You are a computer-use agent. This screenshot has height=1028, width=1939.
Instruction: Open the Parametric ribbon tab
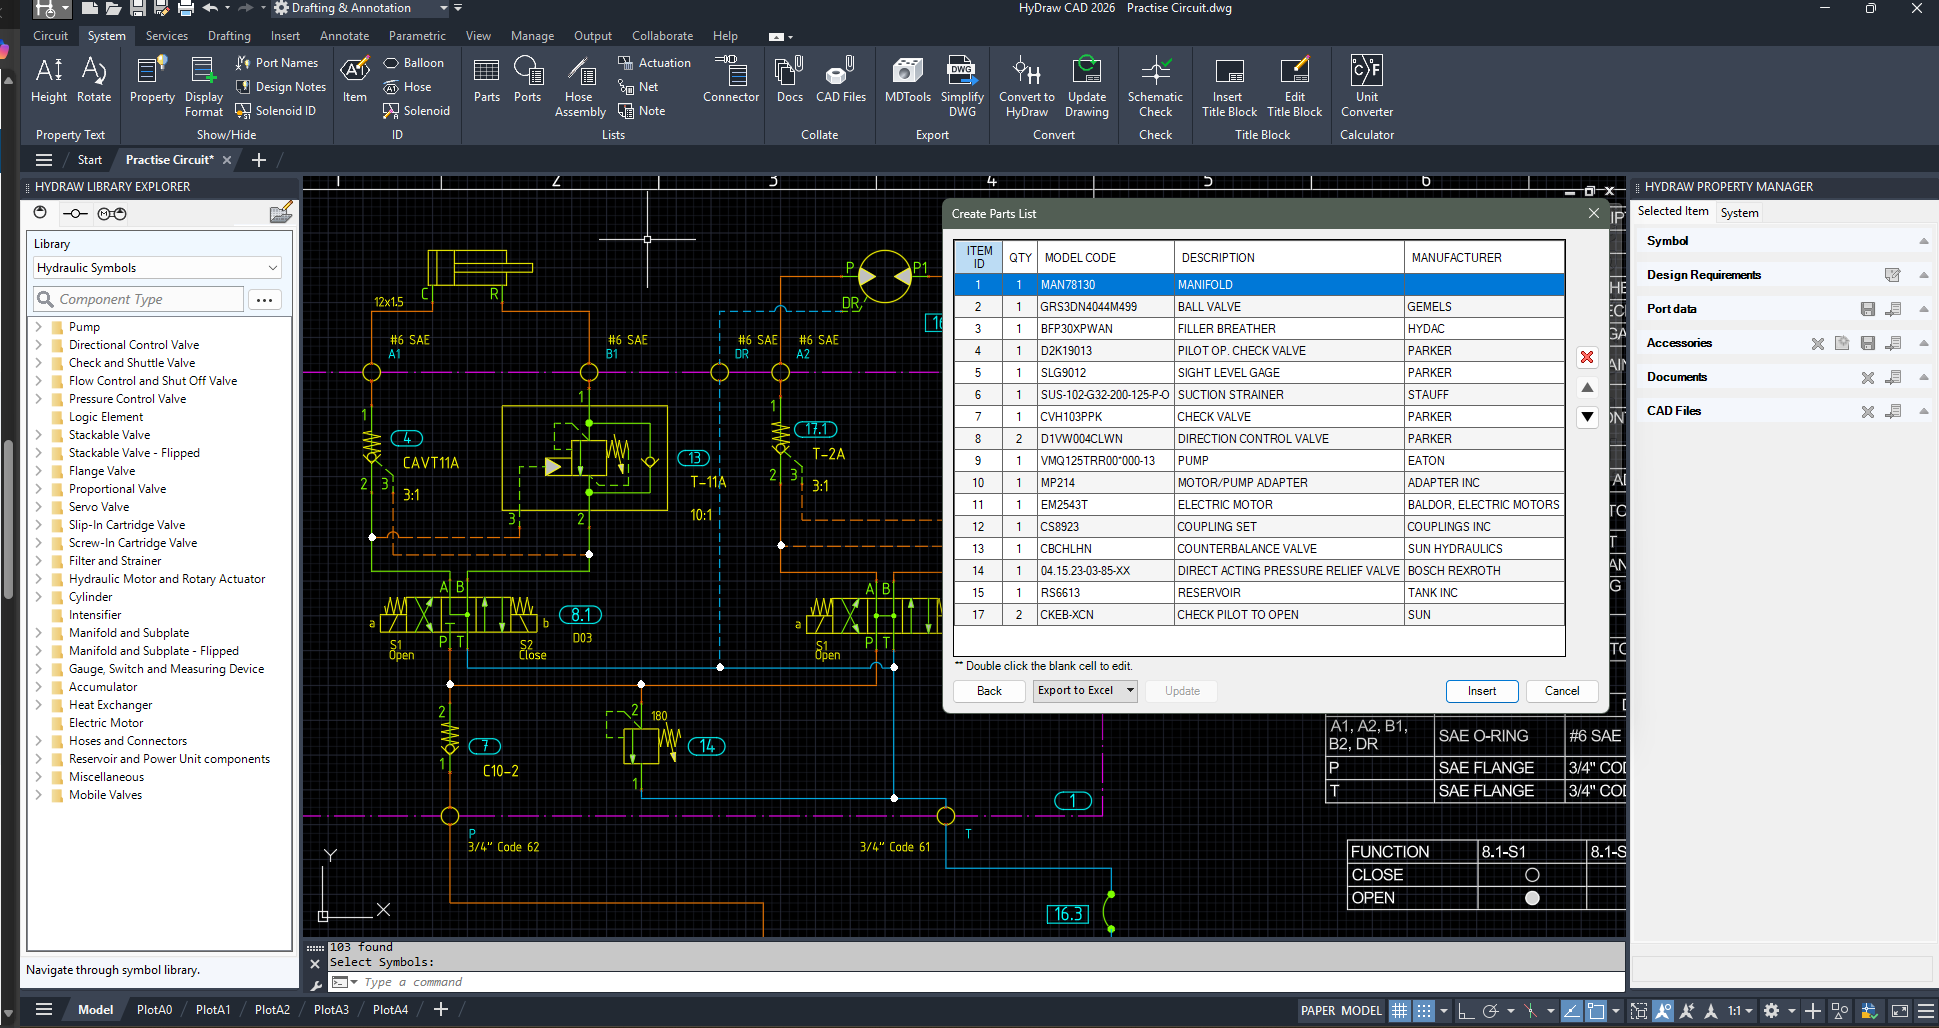[417, 36]
